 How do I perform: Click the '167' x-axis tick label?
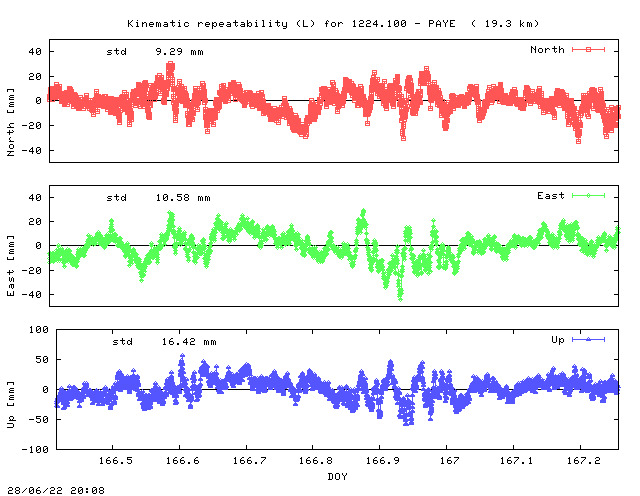point(449,460)
